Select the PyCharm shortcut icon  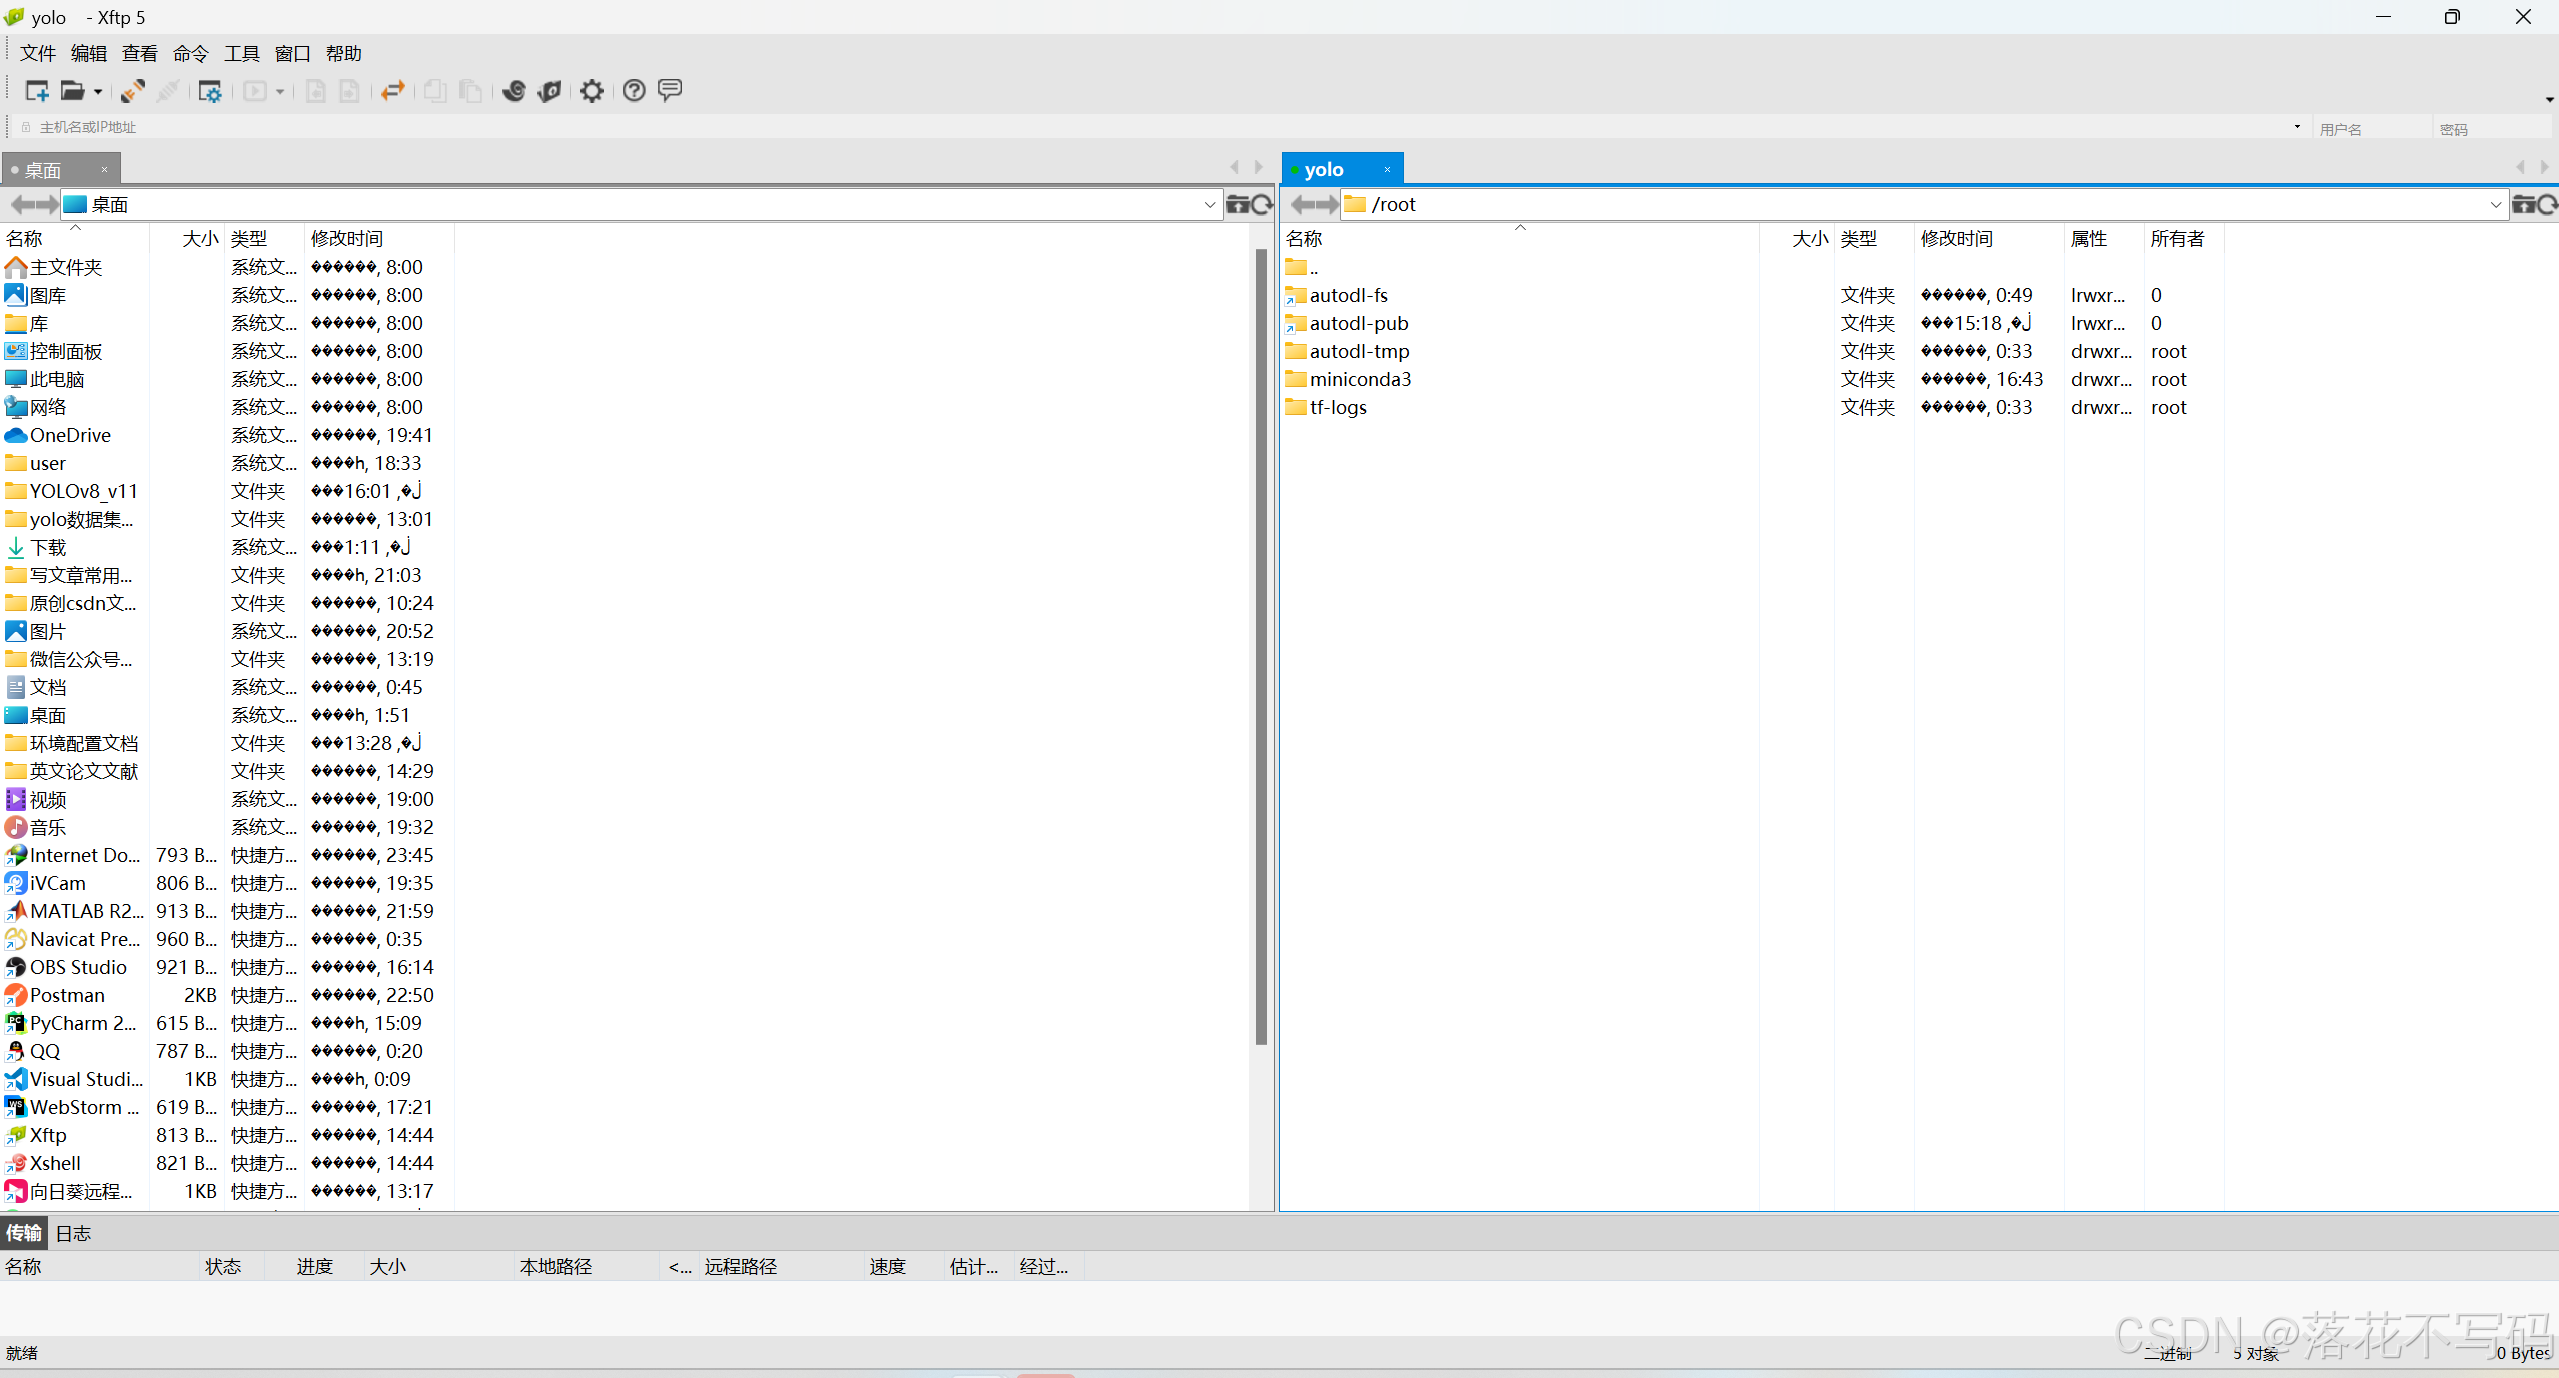[15, 1023]
